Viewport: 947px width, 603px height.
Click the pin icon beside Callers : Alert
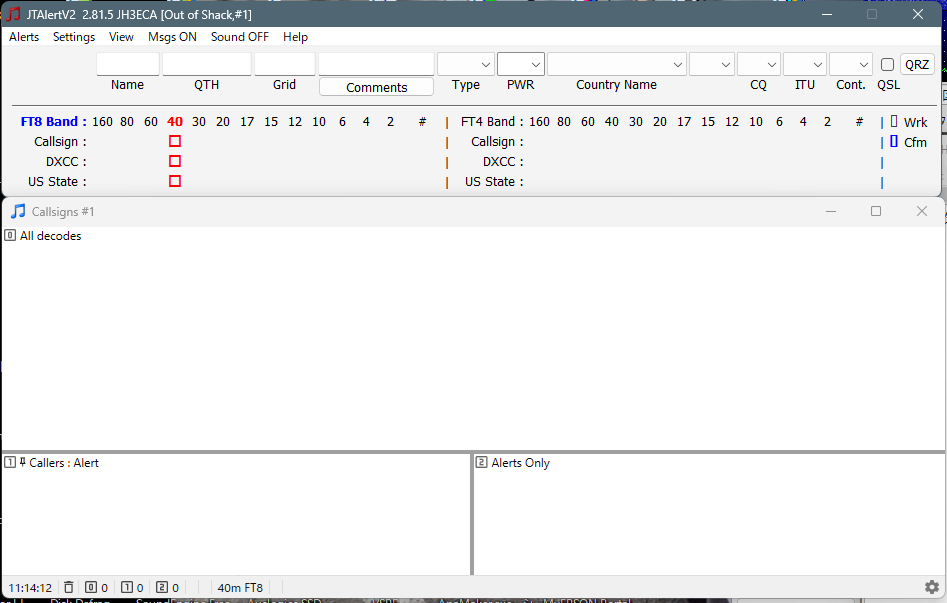(22, 463)
